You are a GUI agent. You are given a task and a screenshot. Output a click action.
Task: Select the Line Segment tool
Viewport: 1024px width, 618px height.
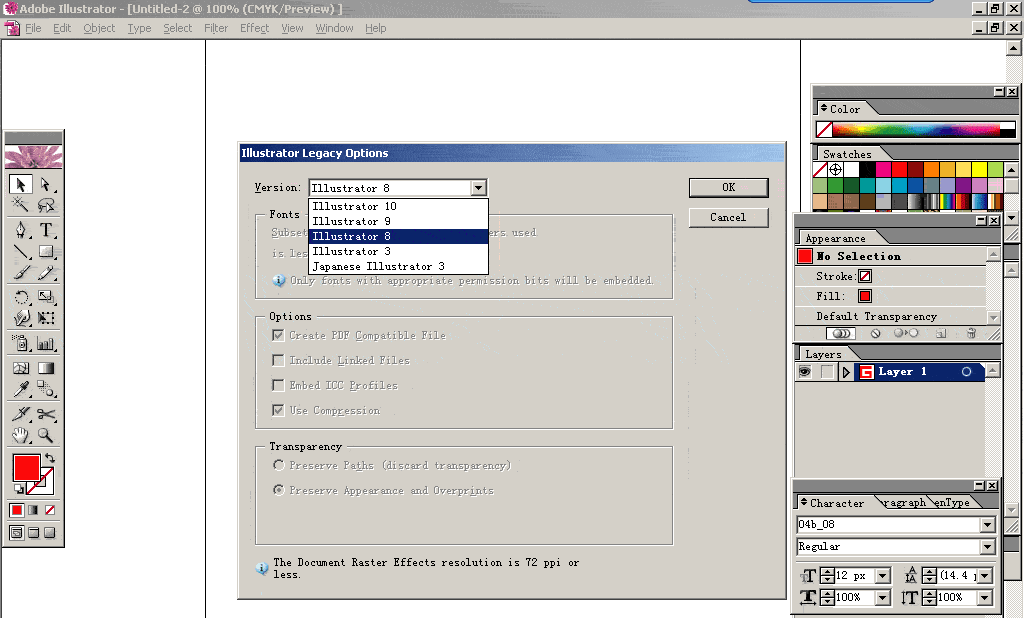click(20, 252)
